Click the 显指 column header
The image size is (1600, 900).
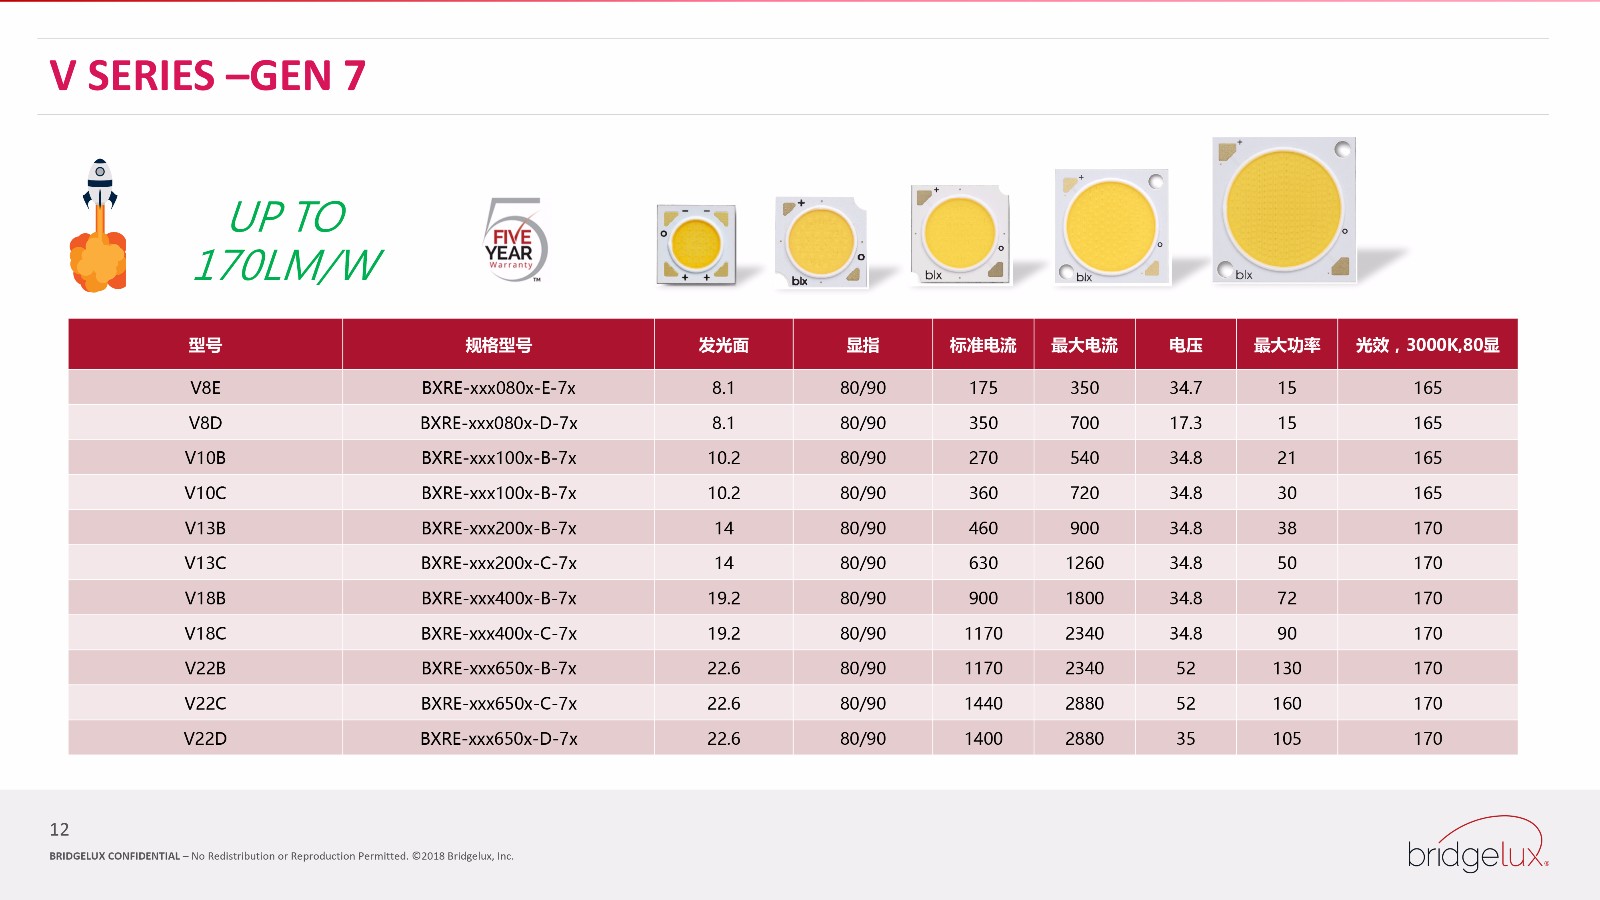point(863,345)
